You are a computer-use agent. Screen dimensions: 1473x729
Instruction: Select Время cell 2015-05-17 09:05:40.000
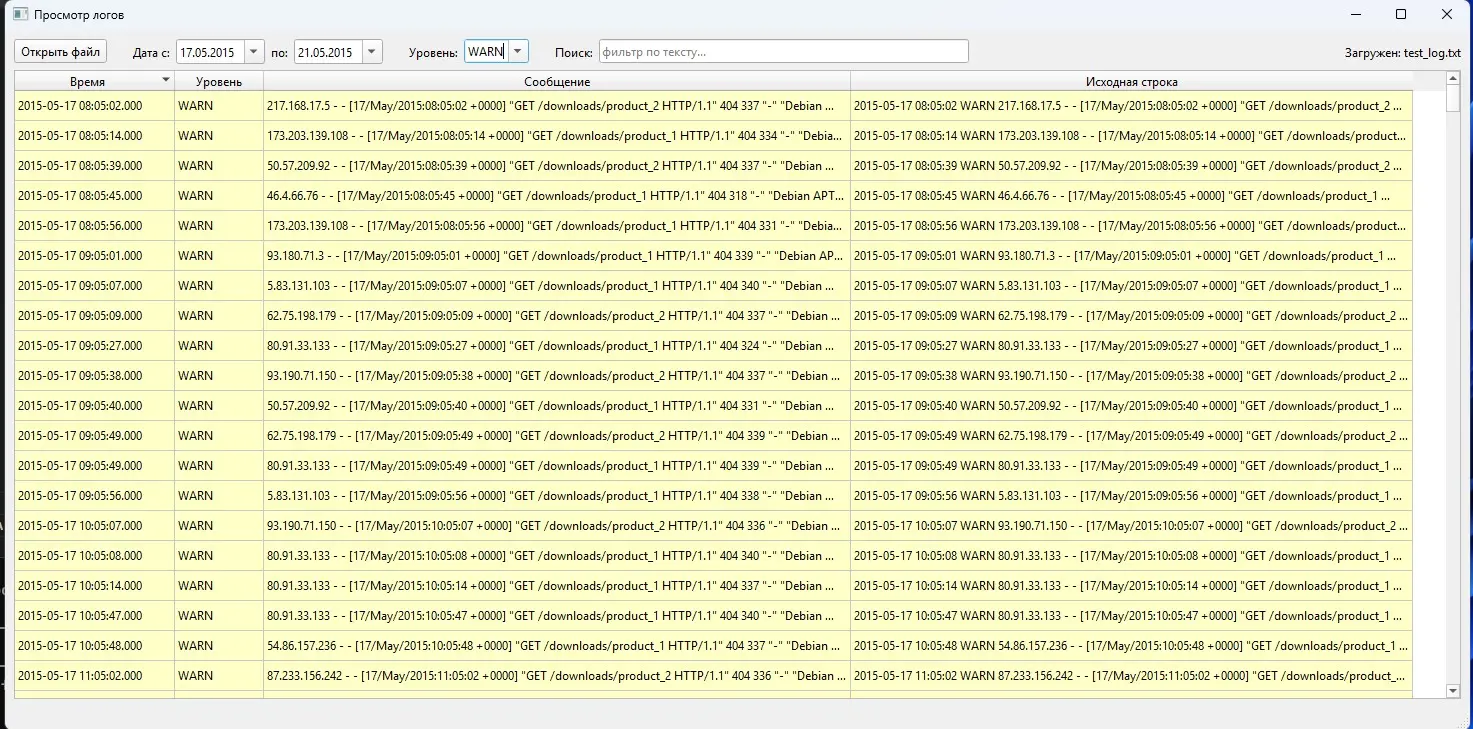[x=94, y=406]
